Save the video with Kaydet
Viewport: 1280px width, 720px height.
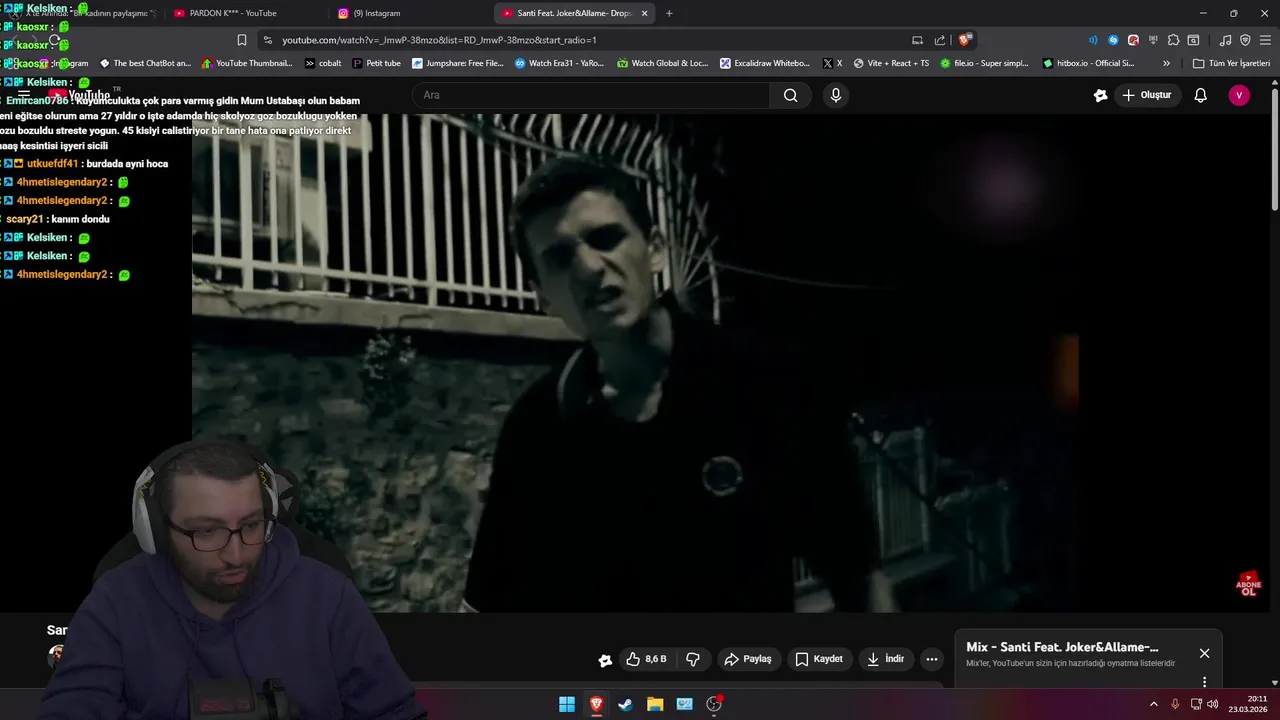pos(820,659)
